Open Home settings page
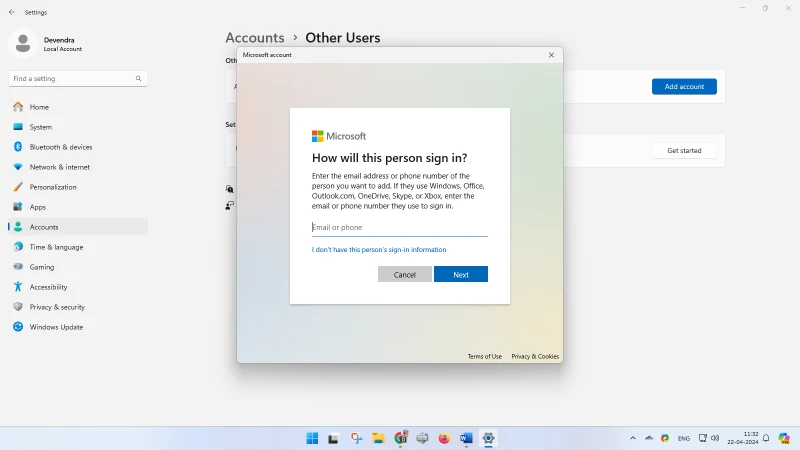The image size is (800, 450). click(x=78, y=107)
